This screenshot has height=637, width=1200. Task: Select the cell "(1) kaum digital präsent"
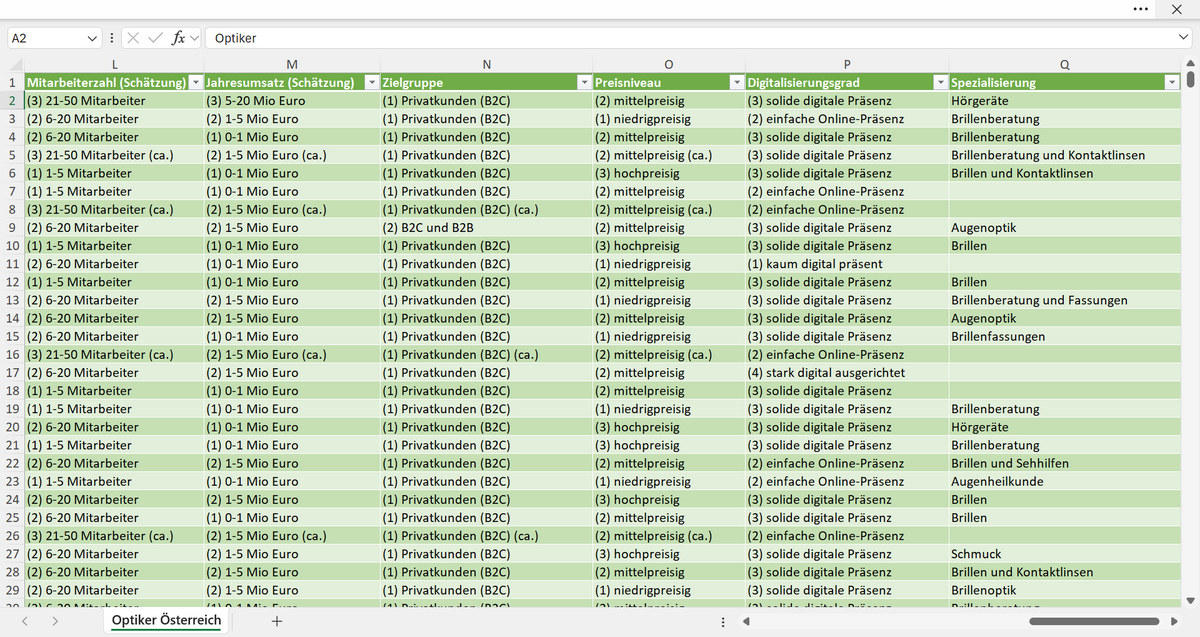pyautogui.click(x=847, y=264)
